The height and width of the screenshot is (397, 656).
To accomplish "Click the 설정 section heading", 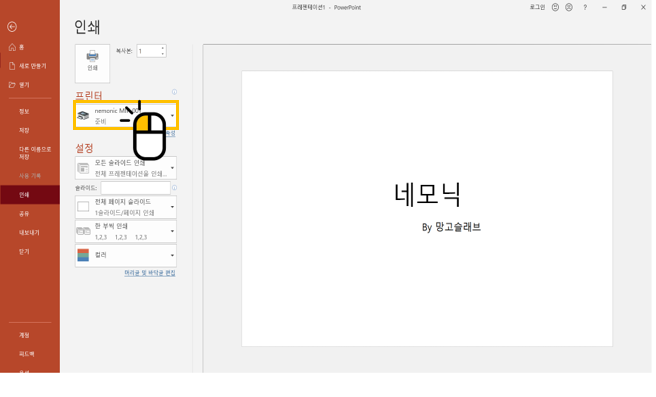I will click(84, 148).
